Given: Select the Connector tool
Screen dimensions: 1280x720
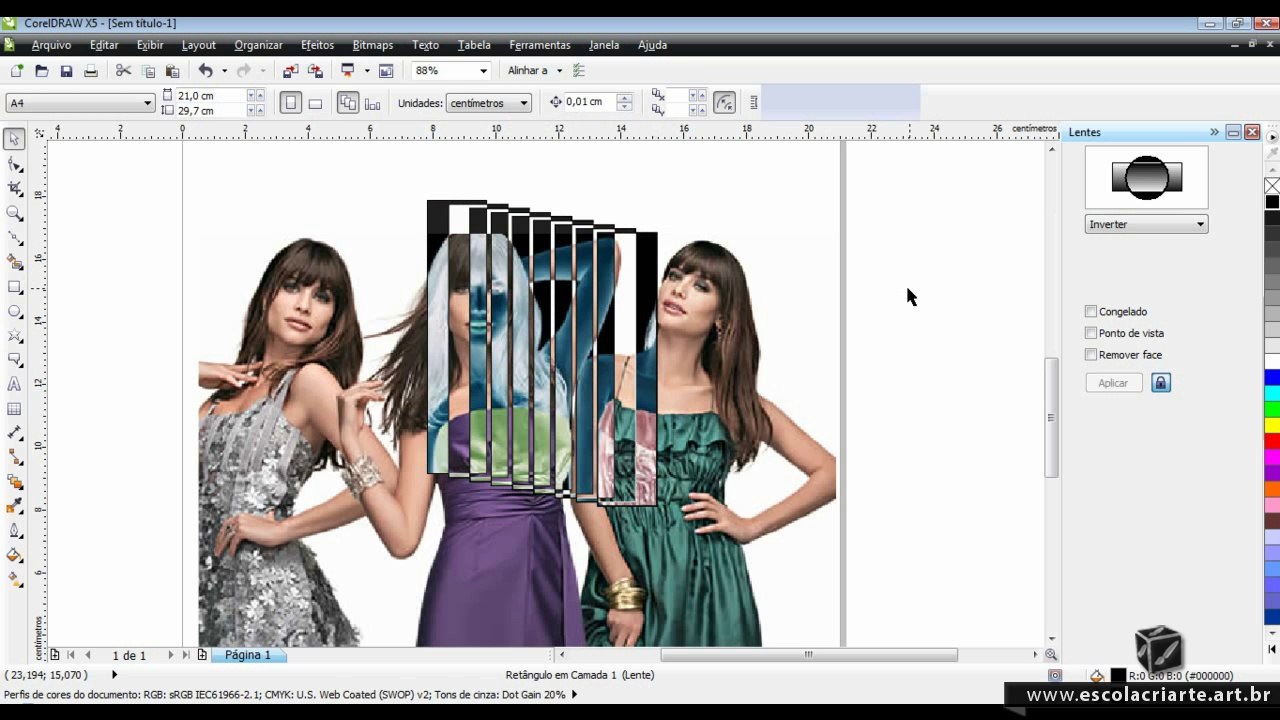Looking at the screenshot, I should coord(14,457).
